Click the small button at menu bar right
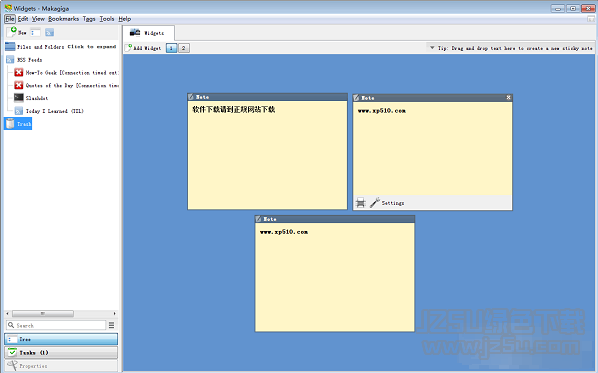Viewport: 598px width, 373px height. pos(591,19)
